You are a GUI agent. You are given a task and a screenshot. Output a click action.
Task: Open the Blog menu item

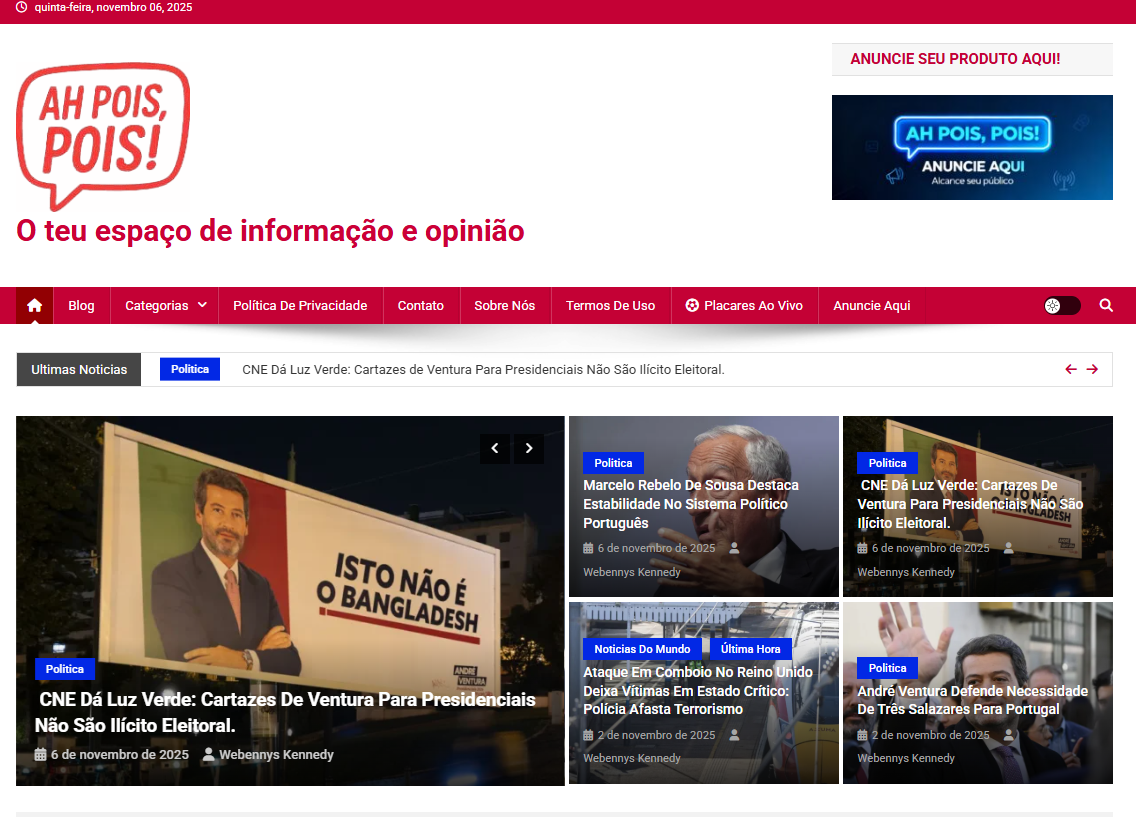tap(81, 306)
